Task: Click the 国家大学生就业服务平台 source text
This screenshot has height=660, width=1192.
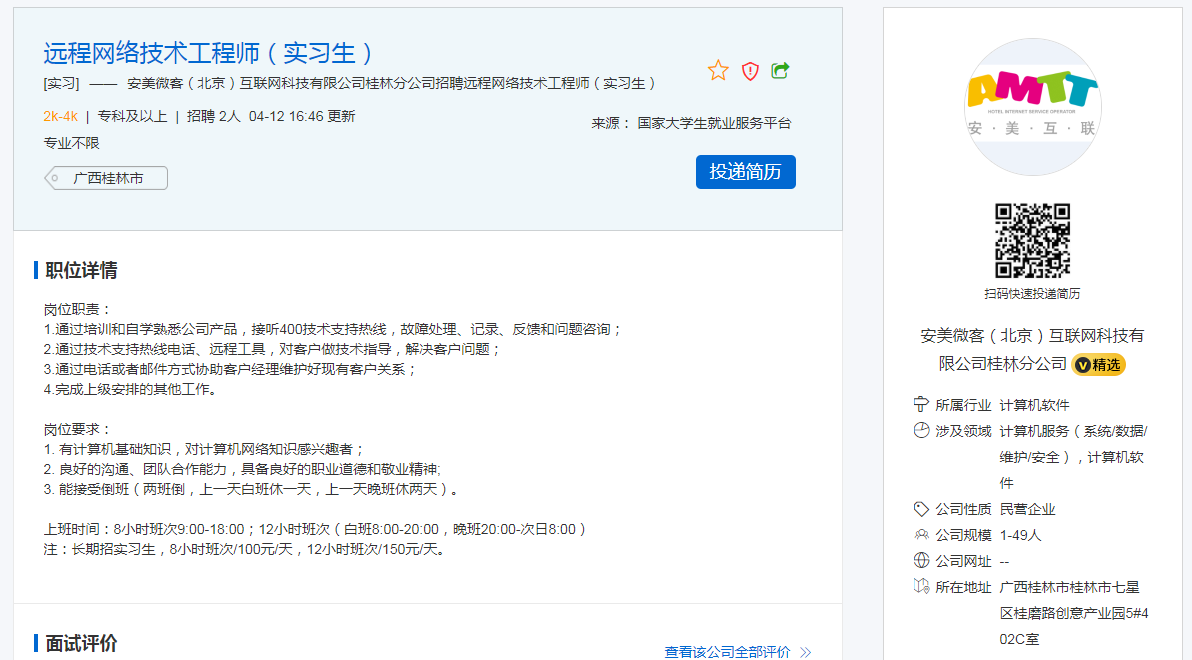Action: [714, 123]
